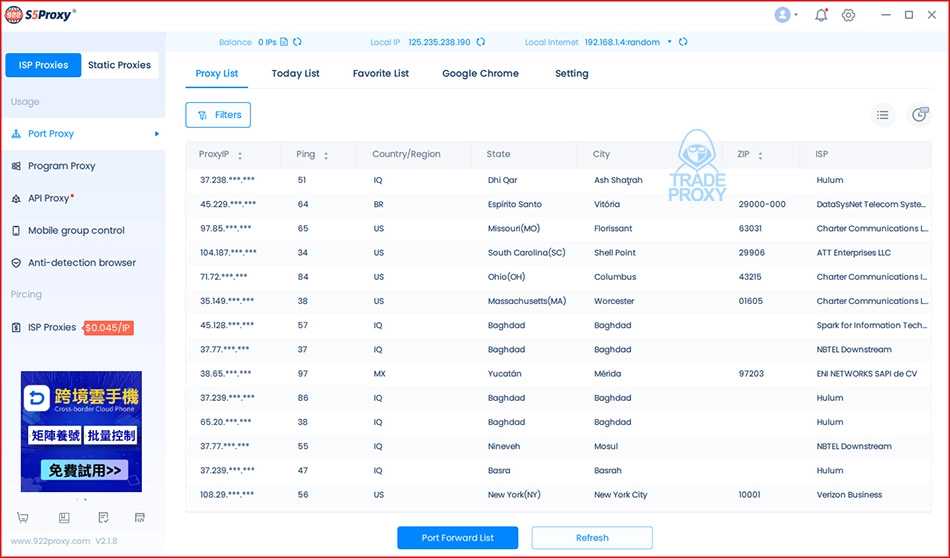
Task: Switch to Static Proxies mode
Action: point(119,65)
